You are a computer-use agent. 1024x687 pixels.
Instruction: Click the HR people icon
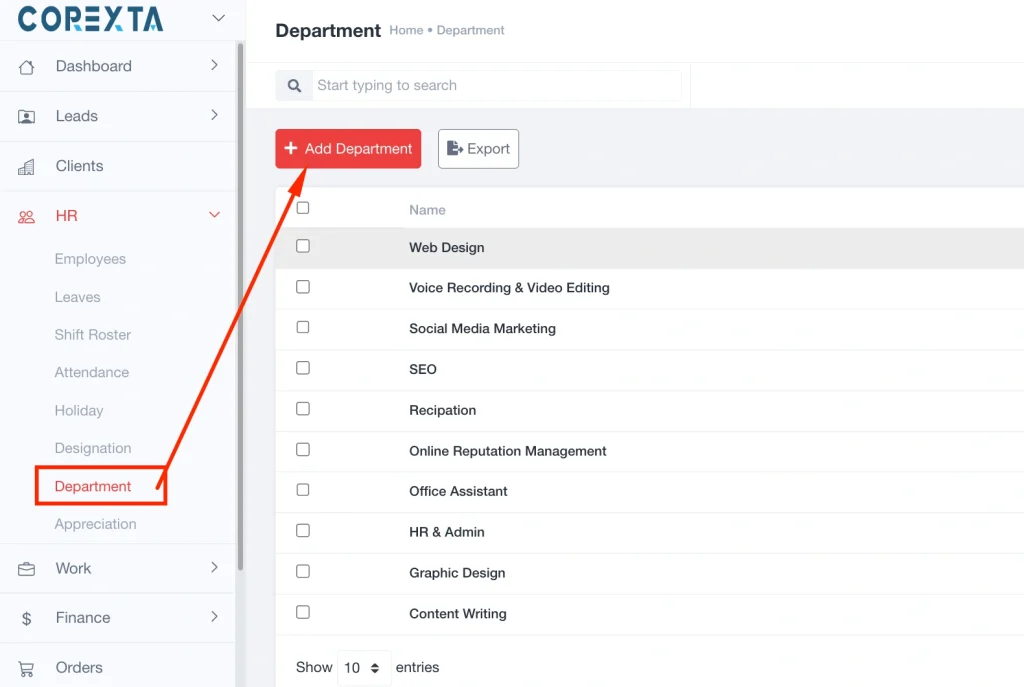tap(27, 217)
